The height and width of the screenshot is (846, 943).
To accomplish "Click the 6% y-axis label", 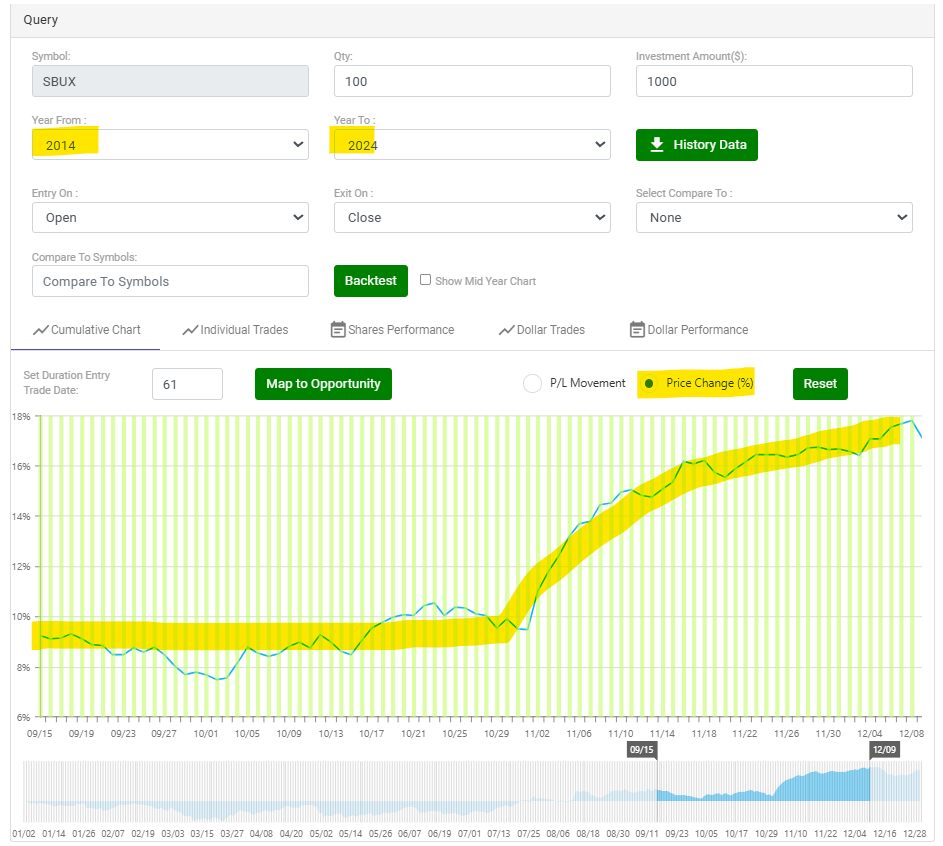I will click(x=23, y=717).
